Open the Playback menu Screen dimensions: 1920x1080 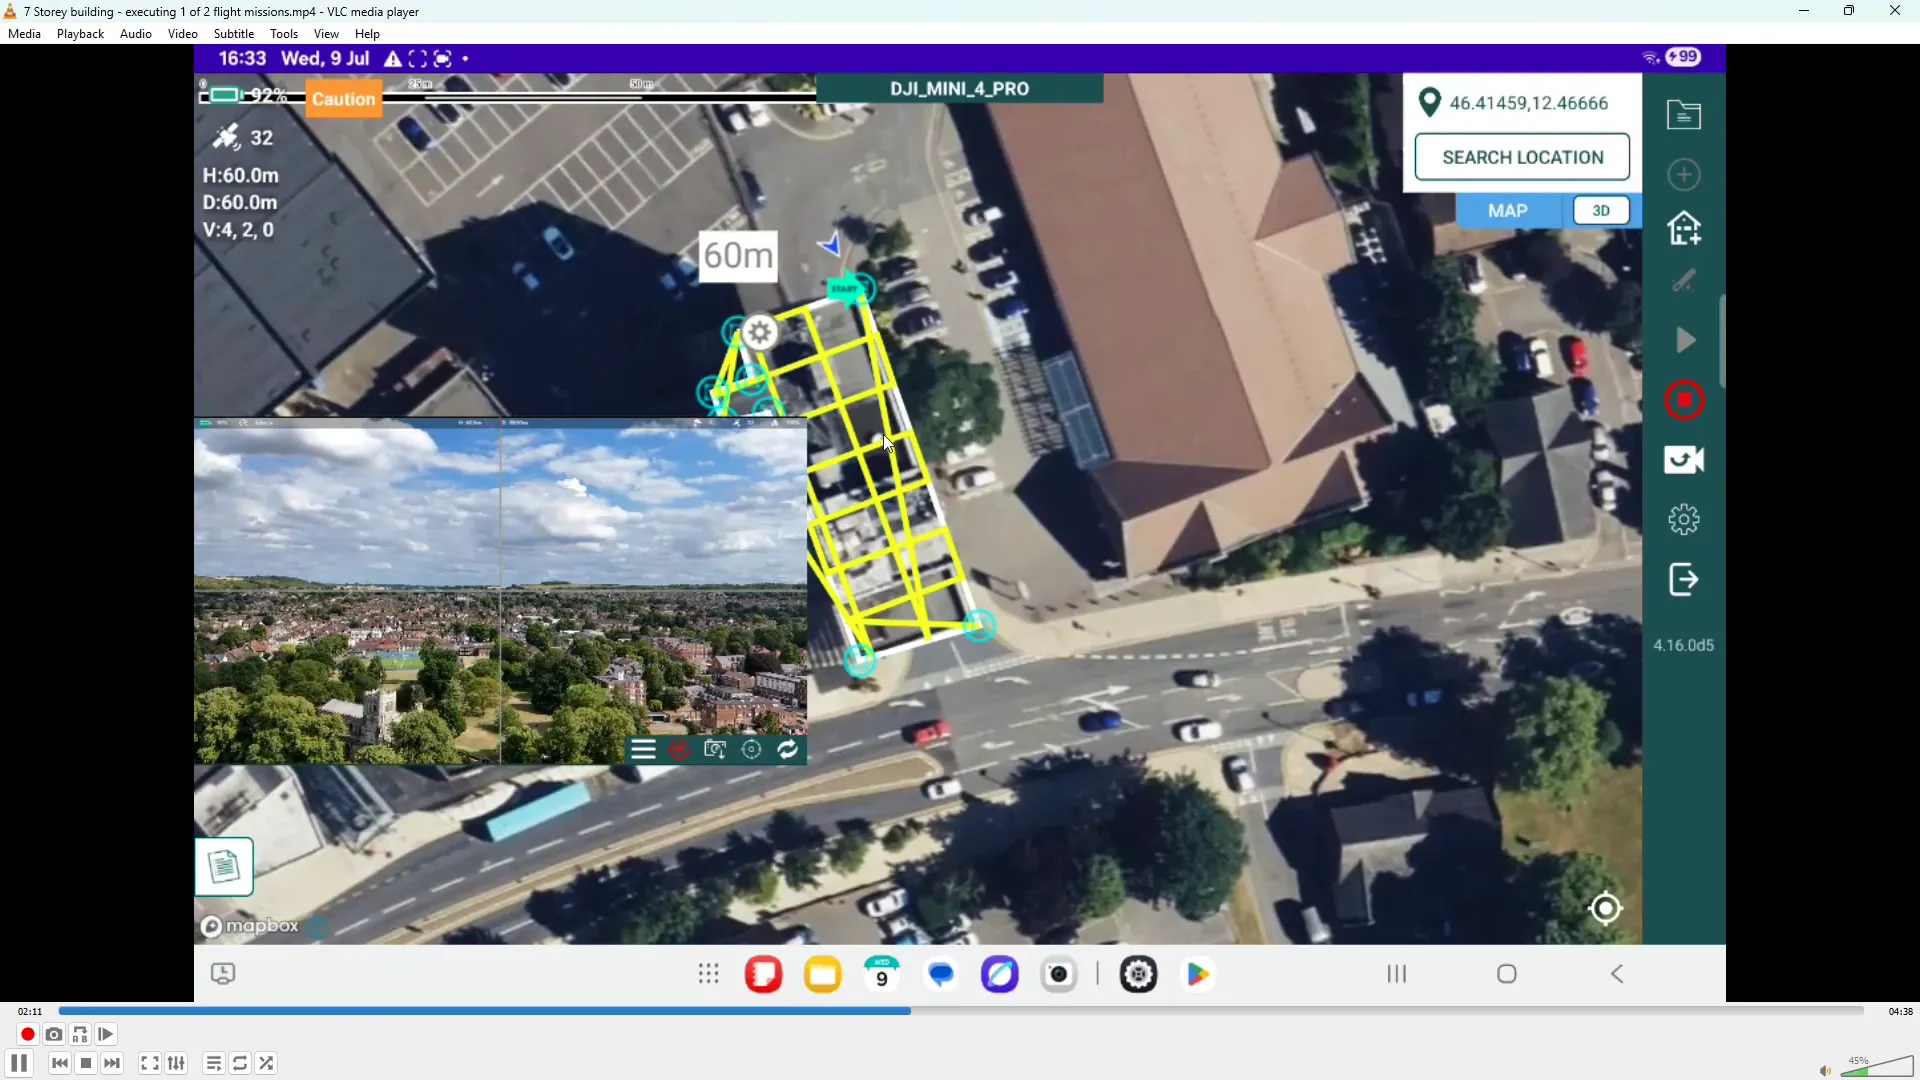(80, 34)
